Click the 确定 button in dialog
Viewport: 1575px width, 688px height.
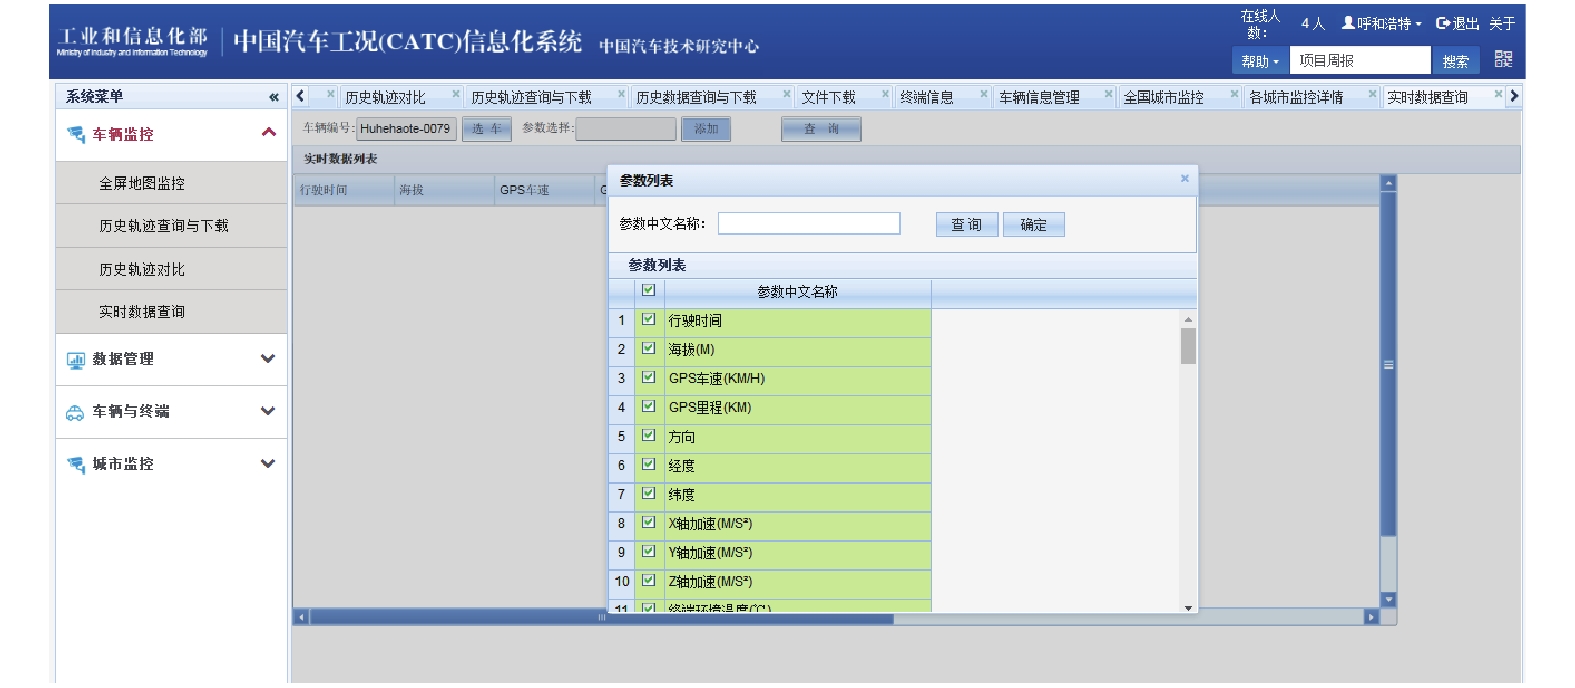click(1033, 225)
